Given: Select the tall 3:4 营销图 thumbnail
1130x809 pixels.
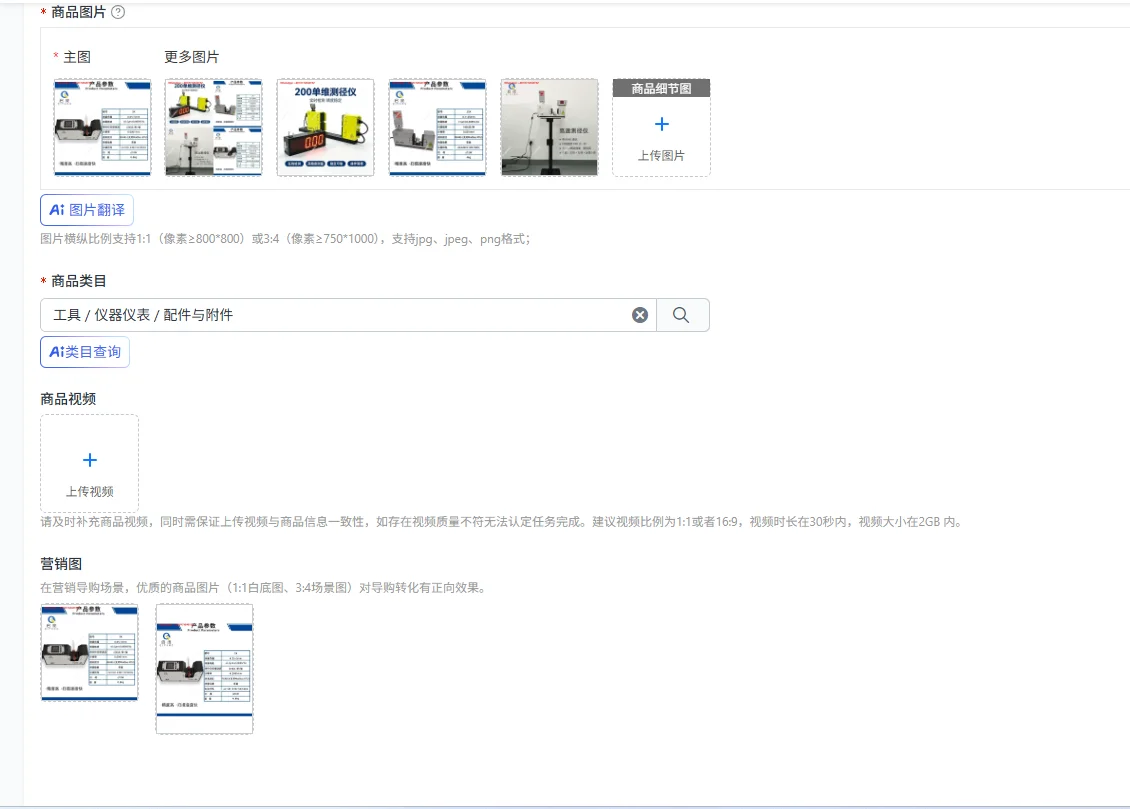Looking at the screenshot, I should tap(205, 669).
